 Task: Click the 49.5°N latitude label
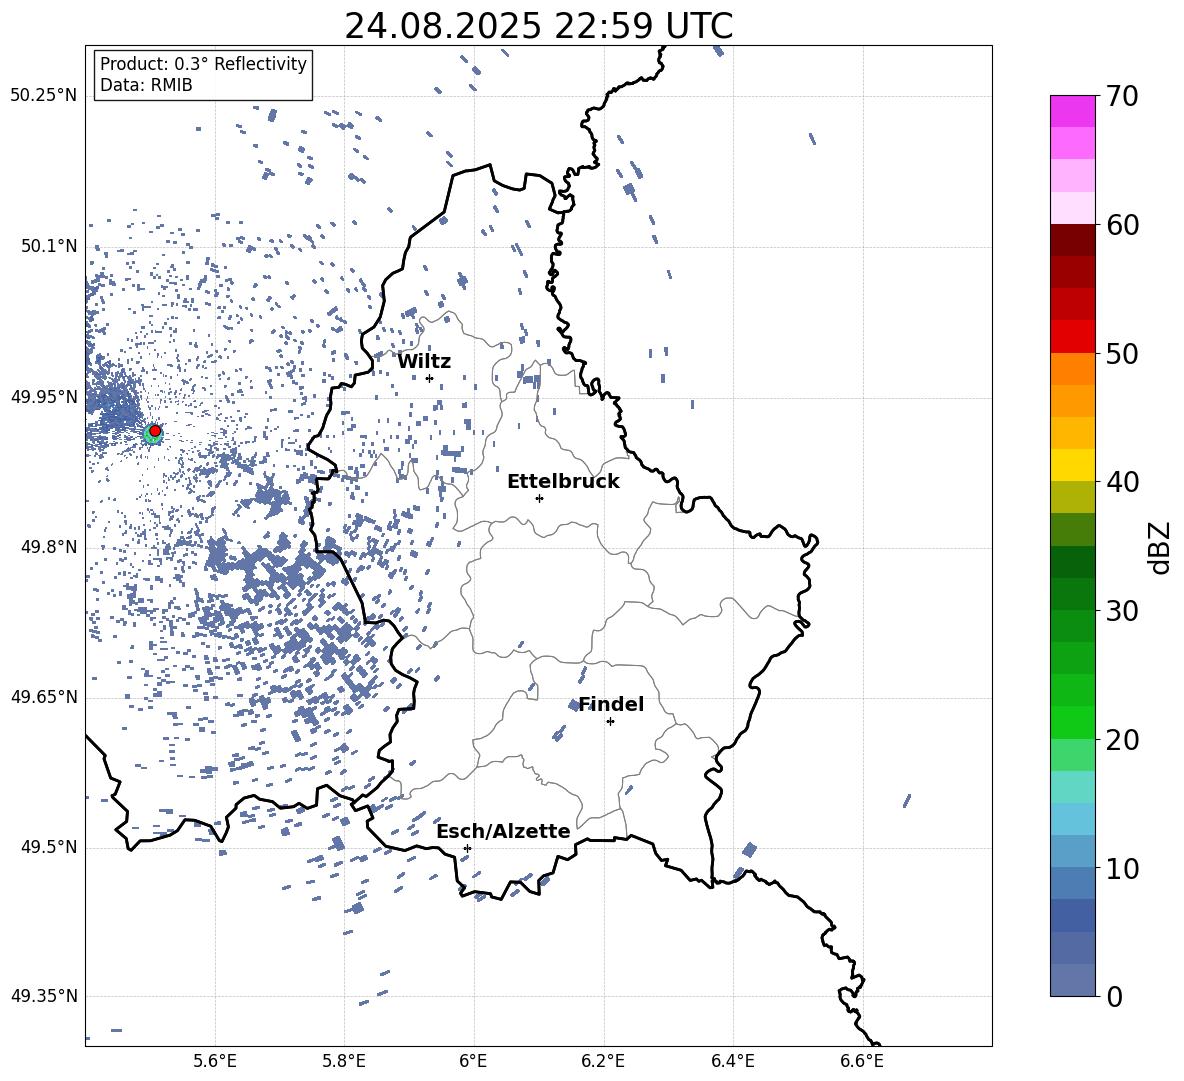(x=50, y=847)
